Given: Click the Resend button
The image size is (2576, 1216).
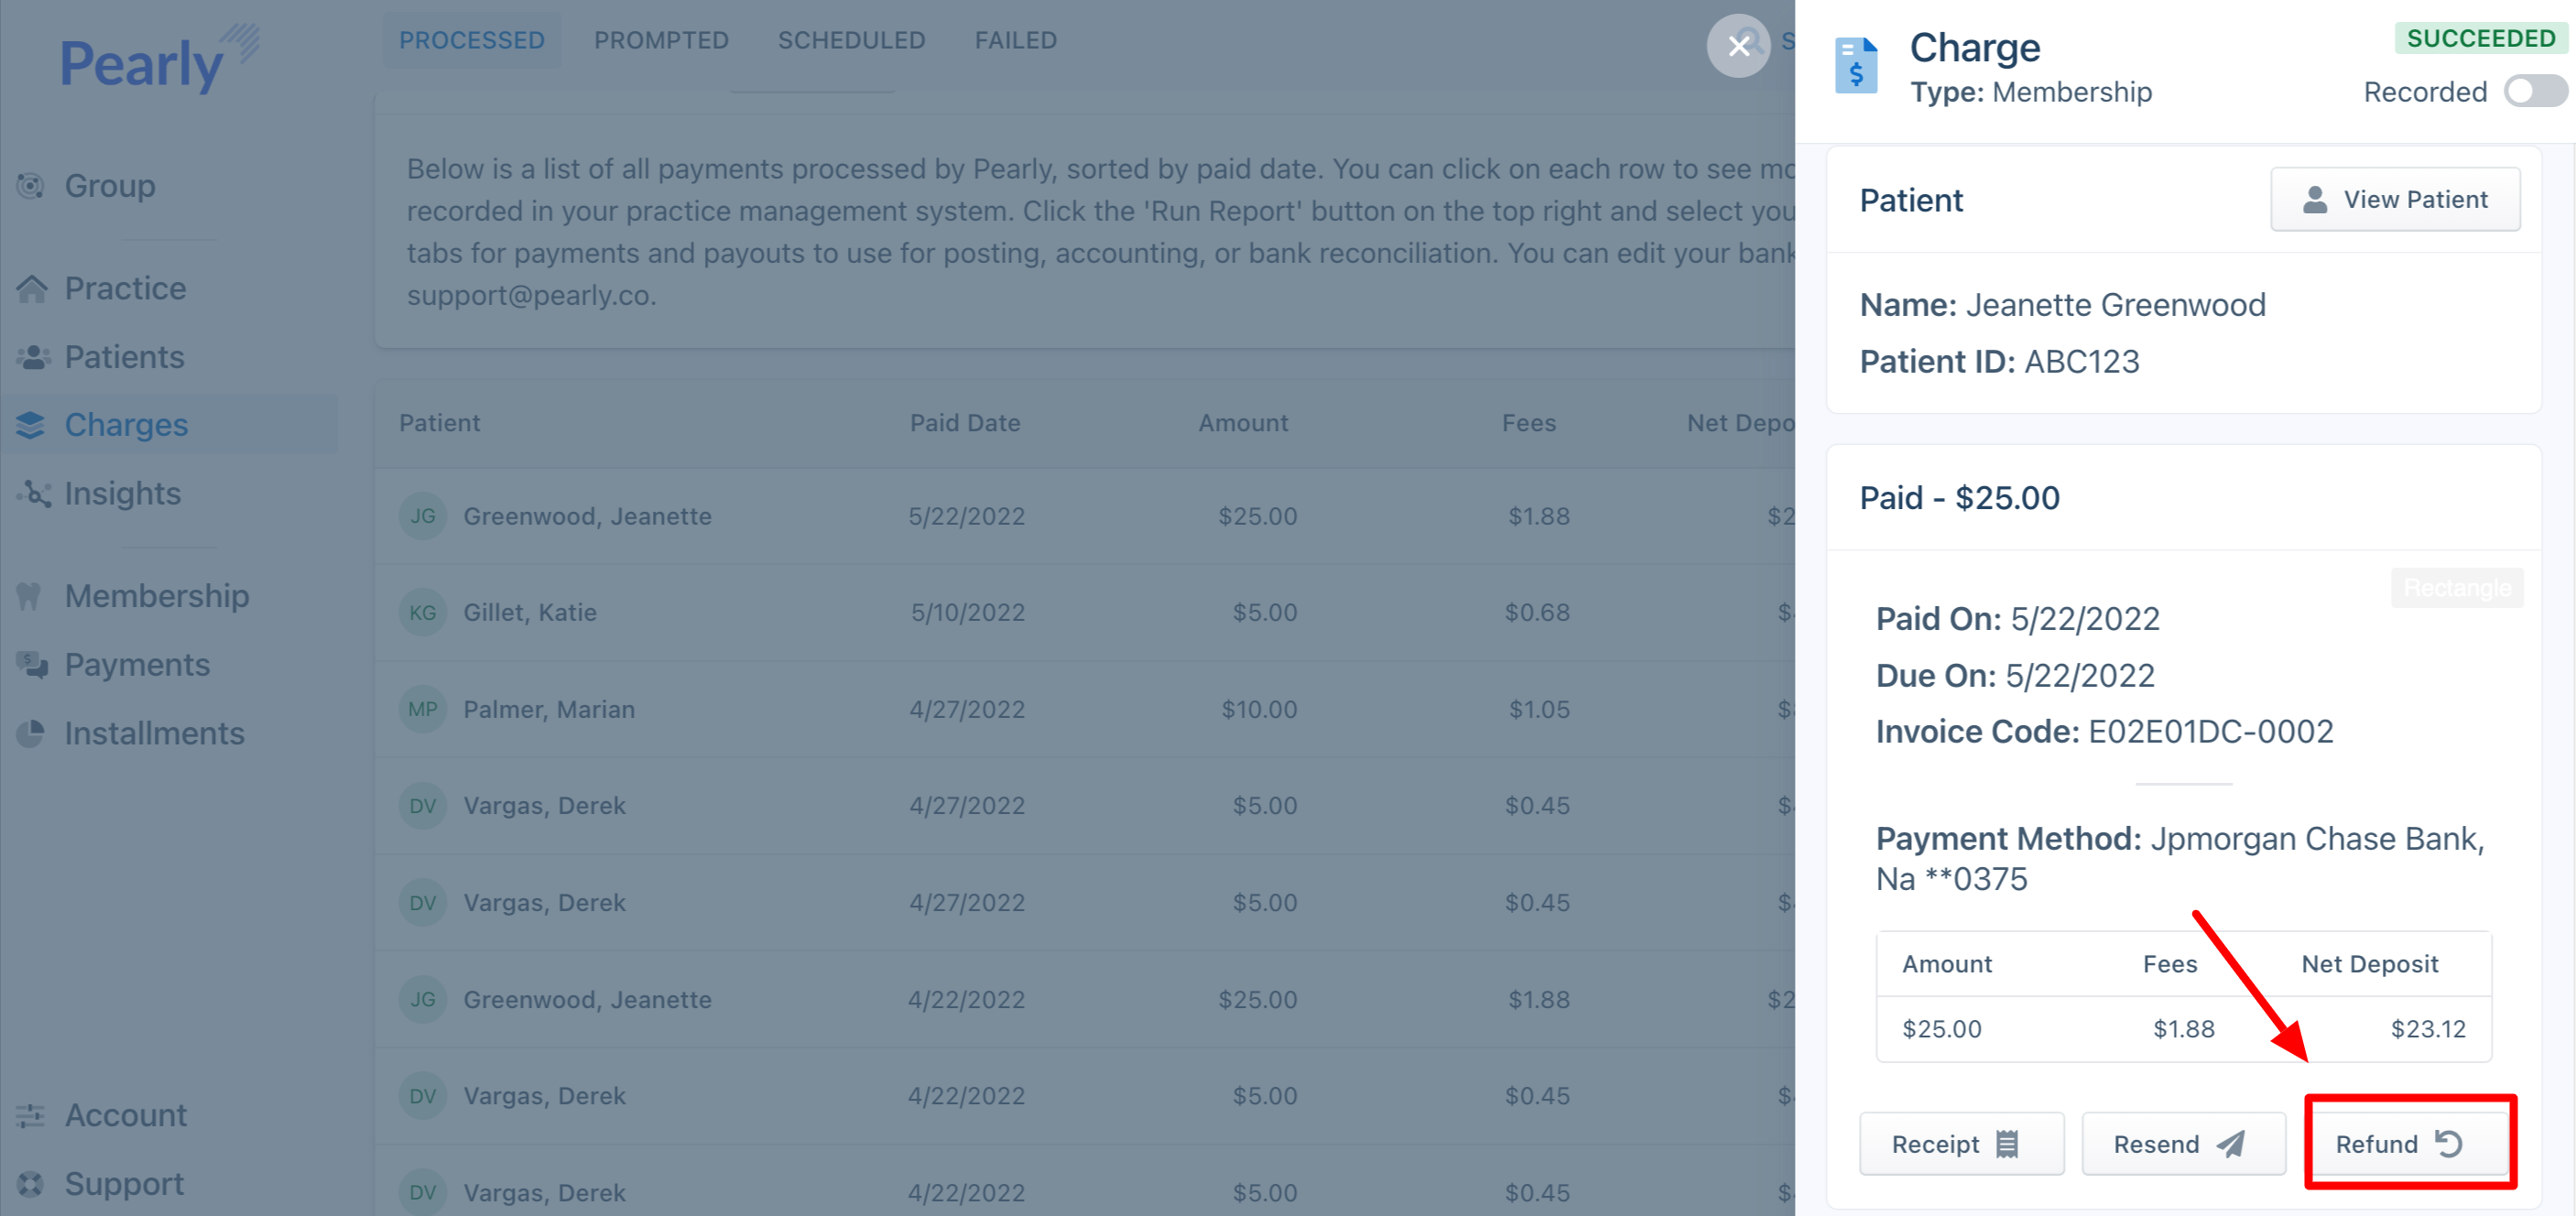Looking at the screenshot, I should (2182, 1143).
